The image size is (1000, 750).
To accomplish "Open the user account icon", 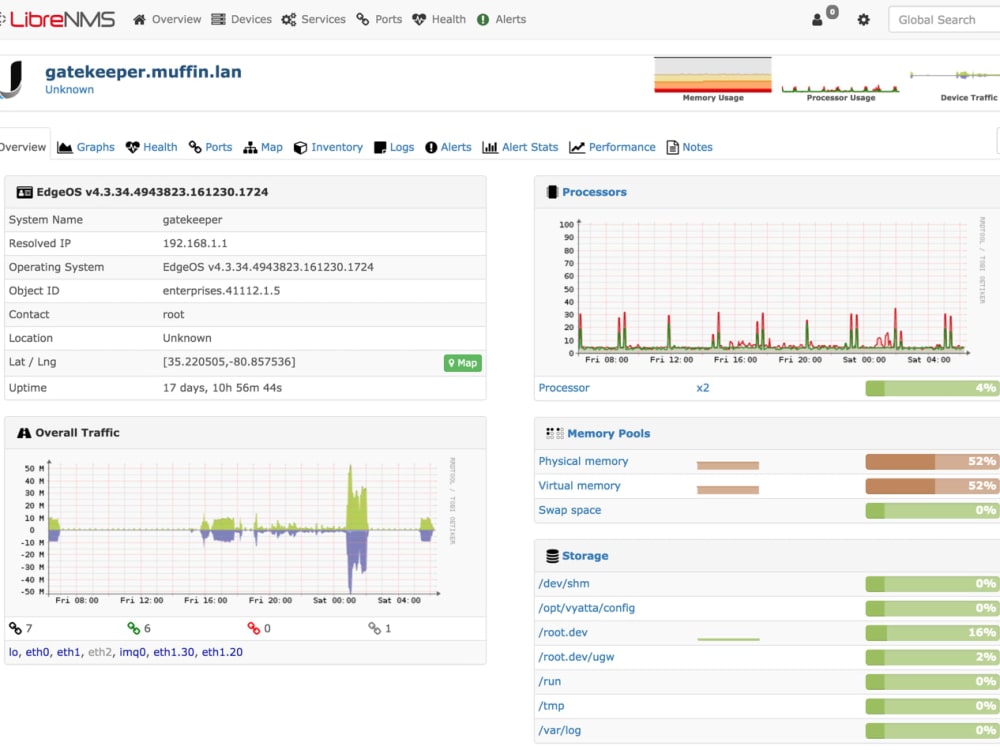I will point(817,20).
